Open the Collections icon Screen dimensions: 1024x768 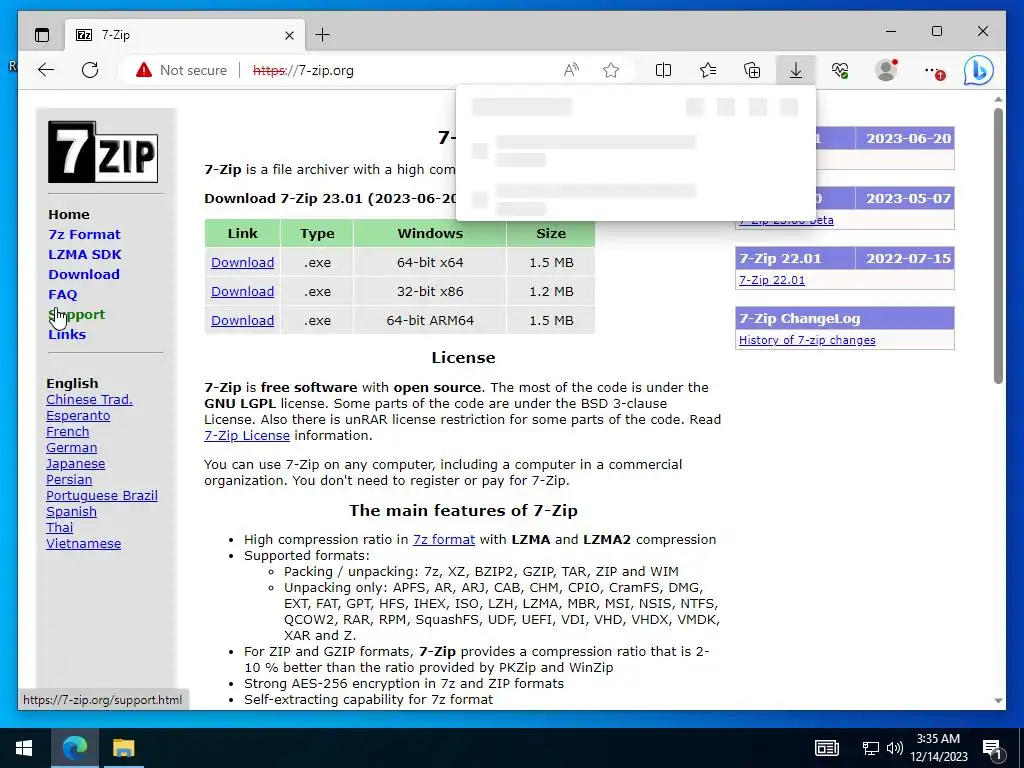(x=752, y=70)
